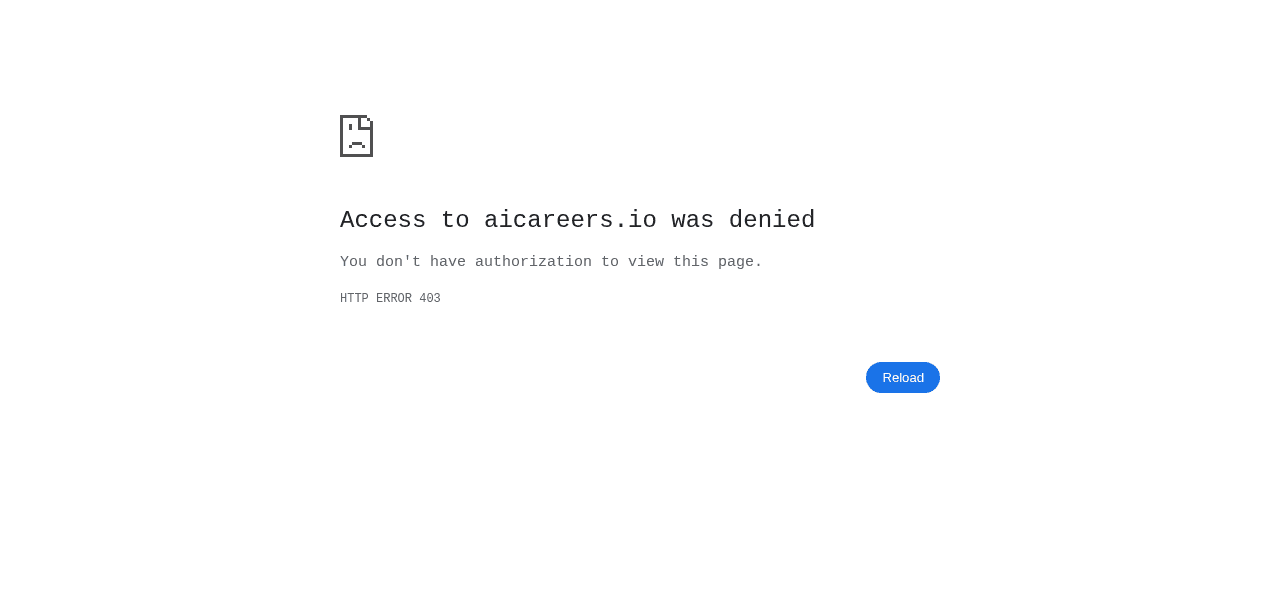Viewport: 1280px width, 608px height.
Task: Click the word "was" in the heading
Action: pyautogui.click(x=693, y=220)
